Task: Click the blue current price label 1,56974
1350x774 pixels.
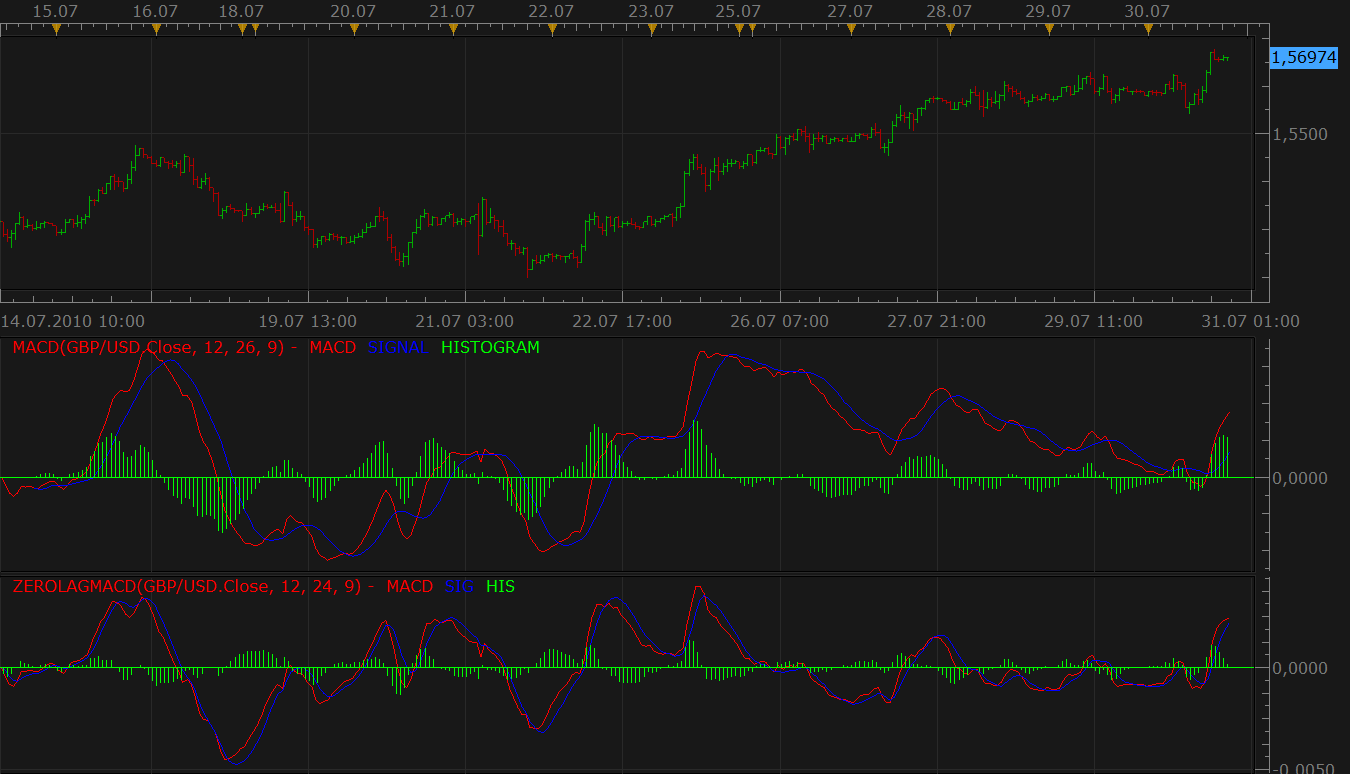Action: point(1303,57)
